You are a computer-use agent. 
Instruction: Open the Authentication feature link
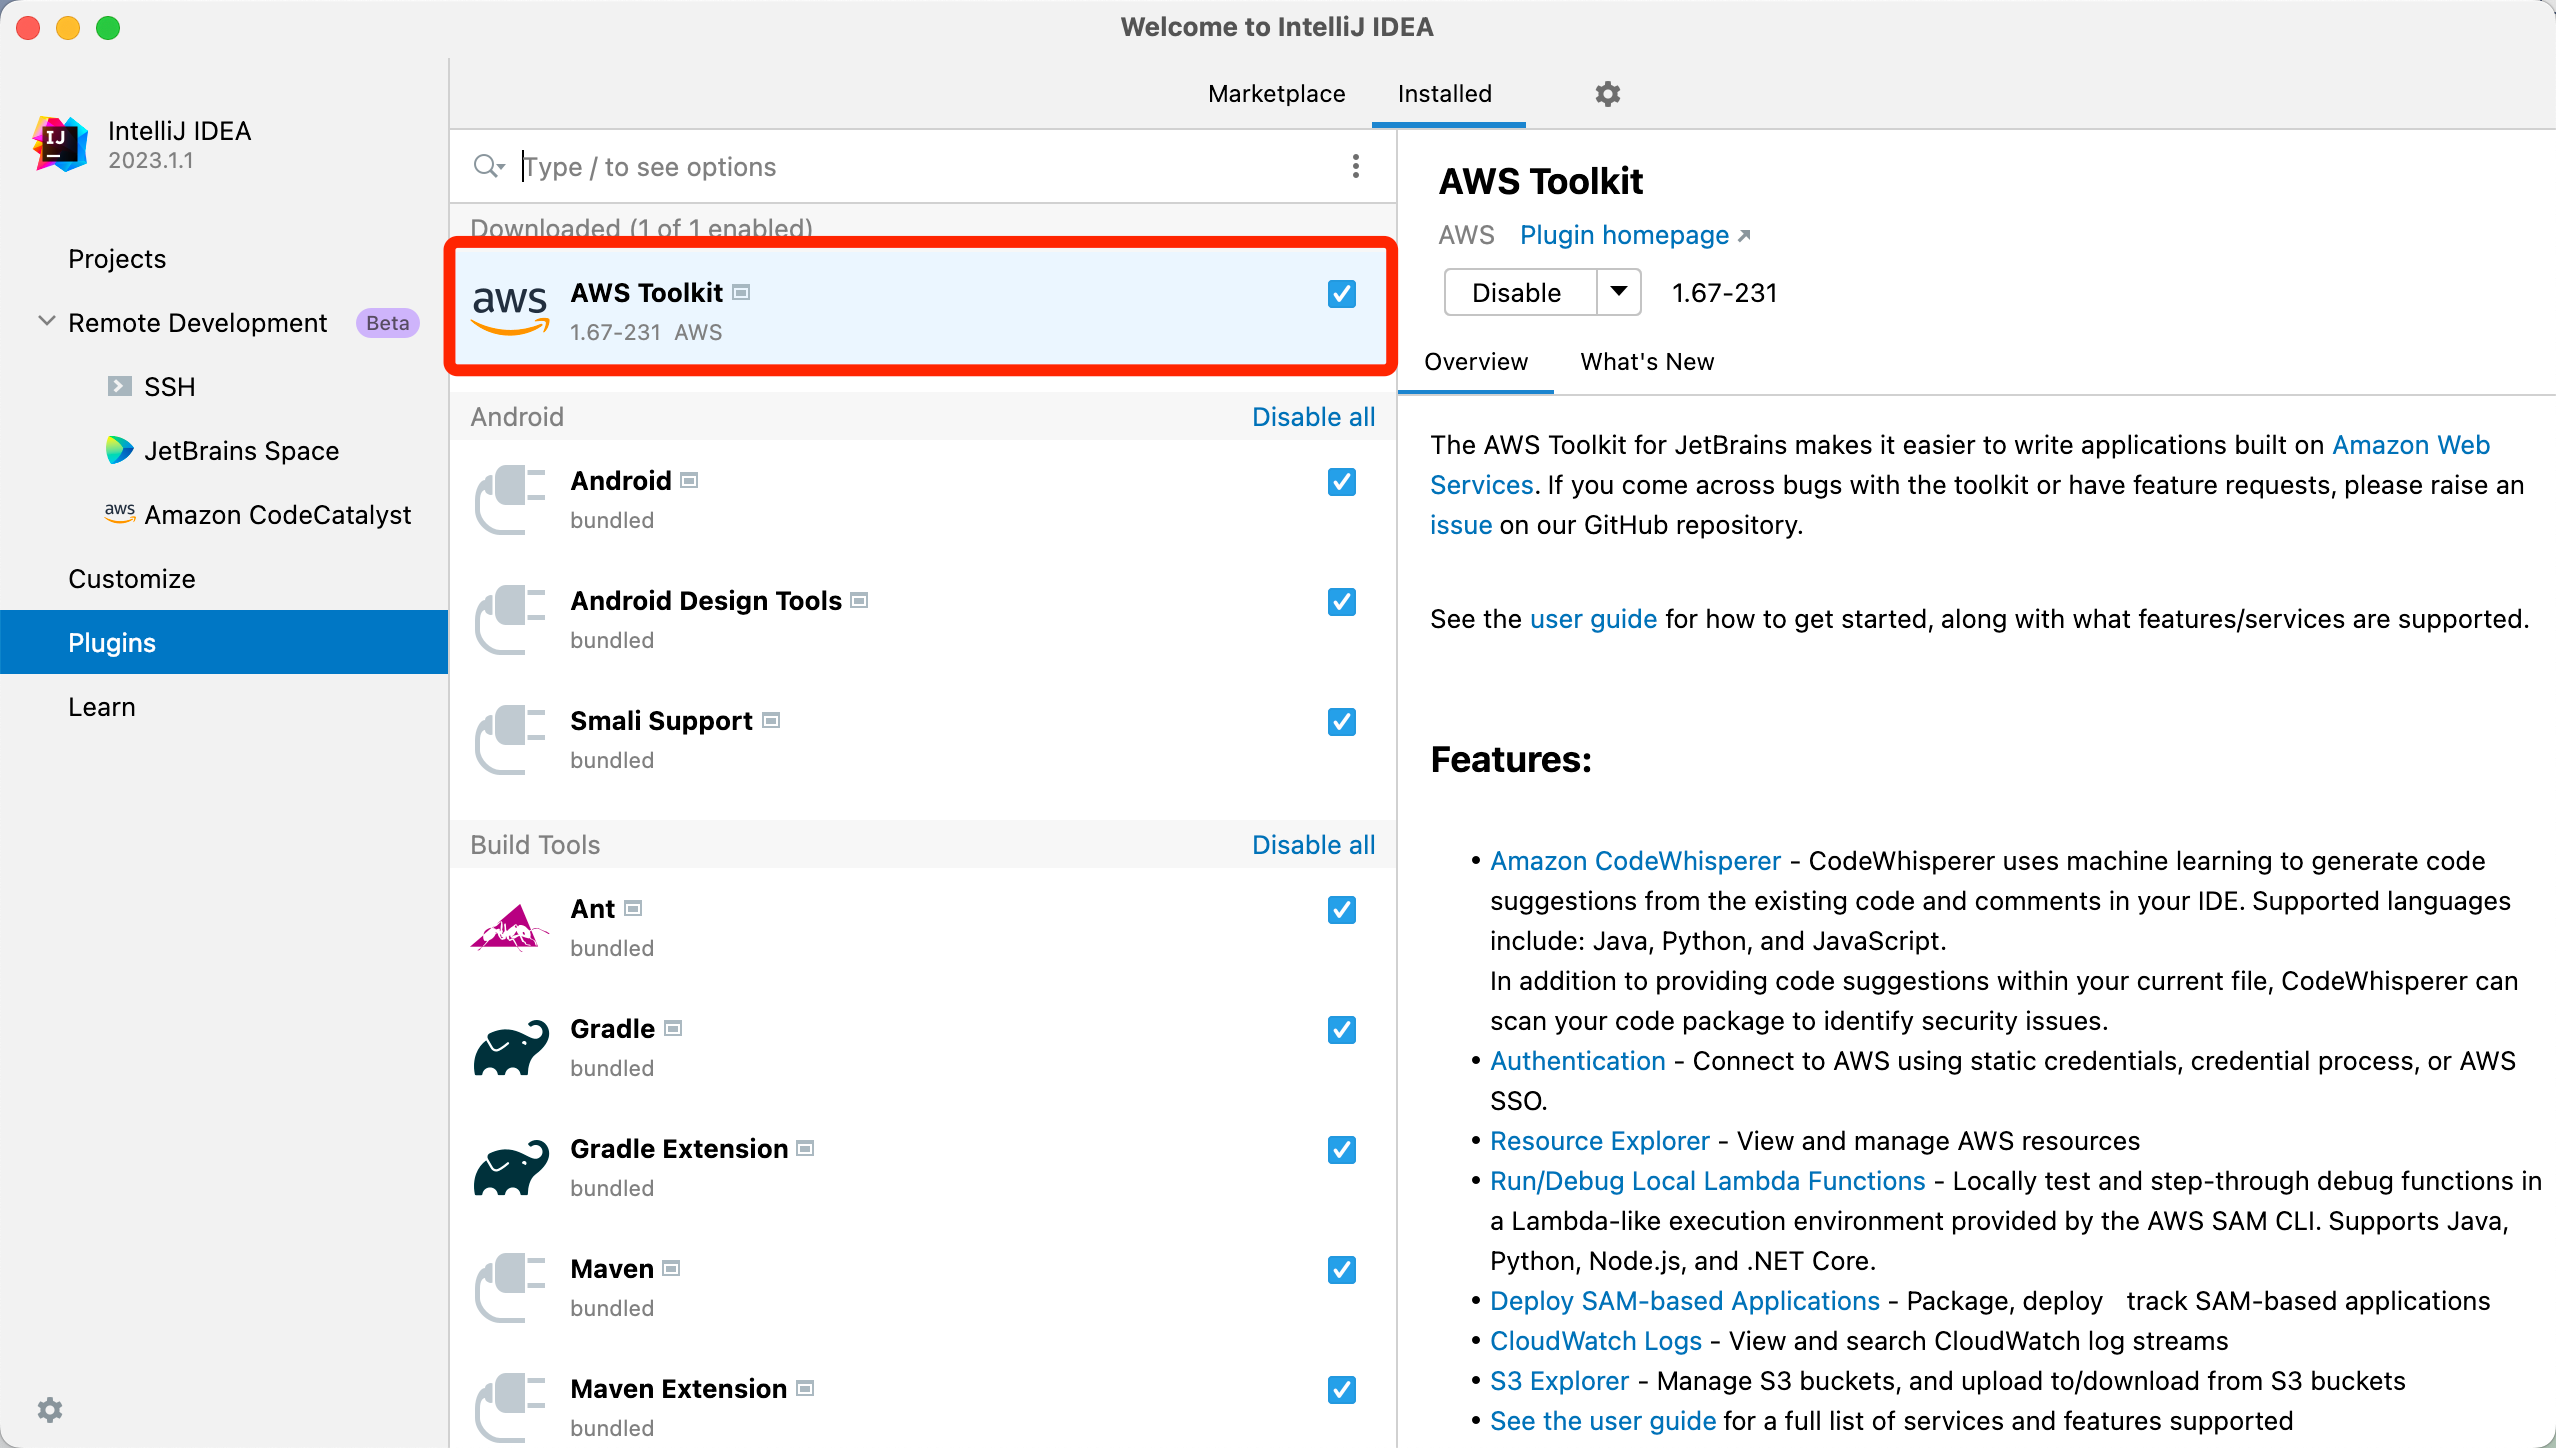click(x=1577, y=1061)
